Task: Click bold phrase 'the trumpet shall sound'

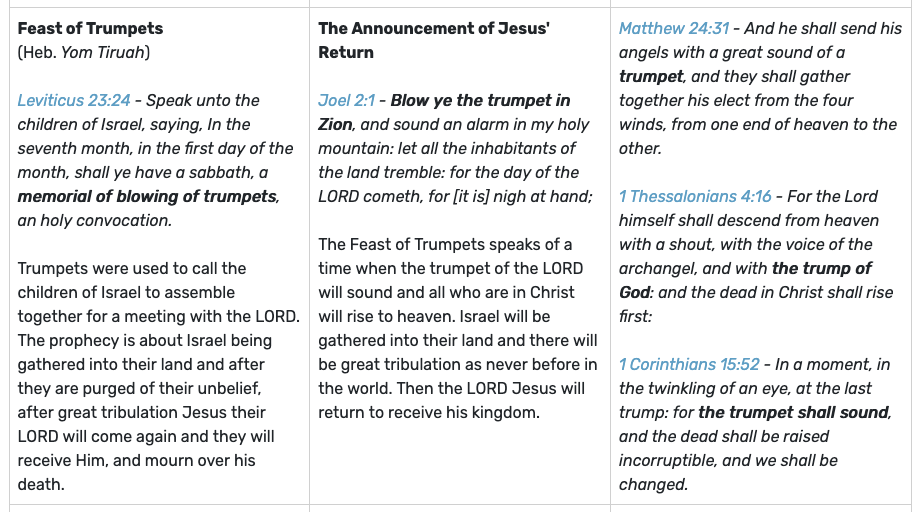Action: point(794,413)
